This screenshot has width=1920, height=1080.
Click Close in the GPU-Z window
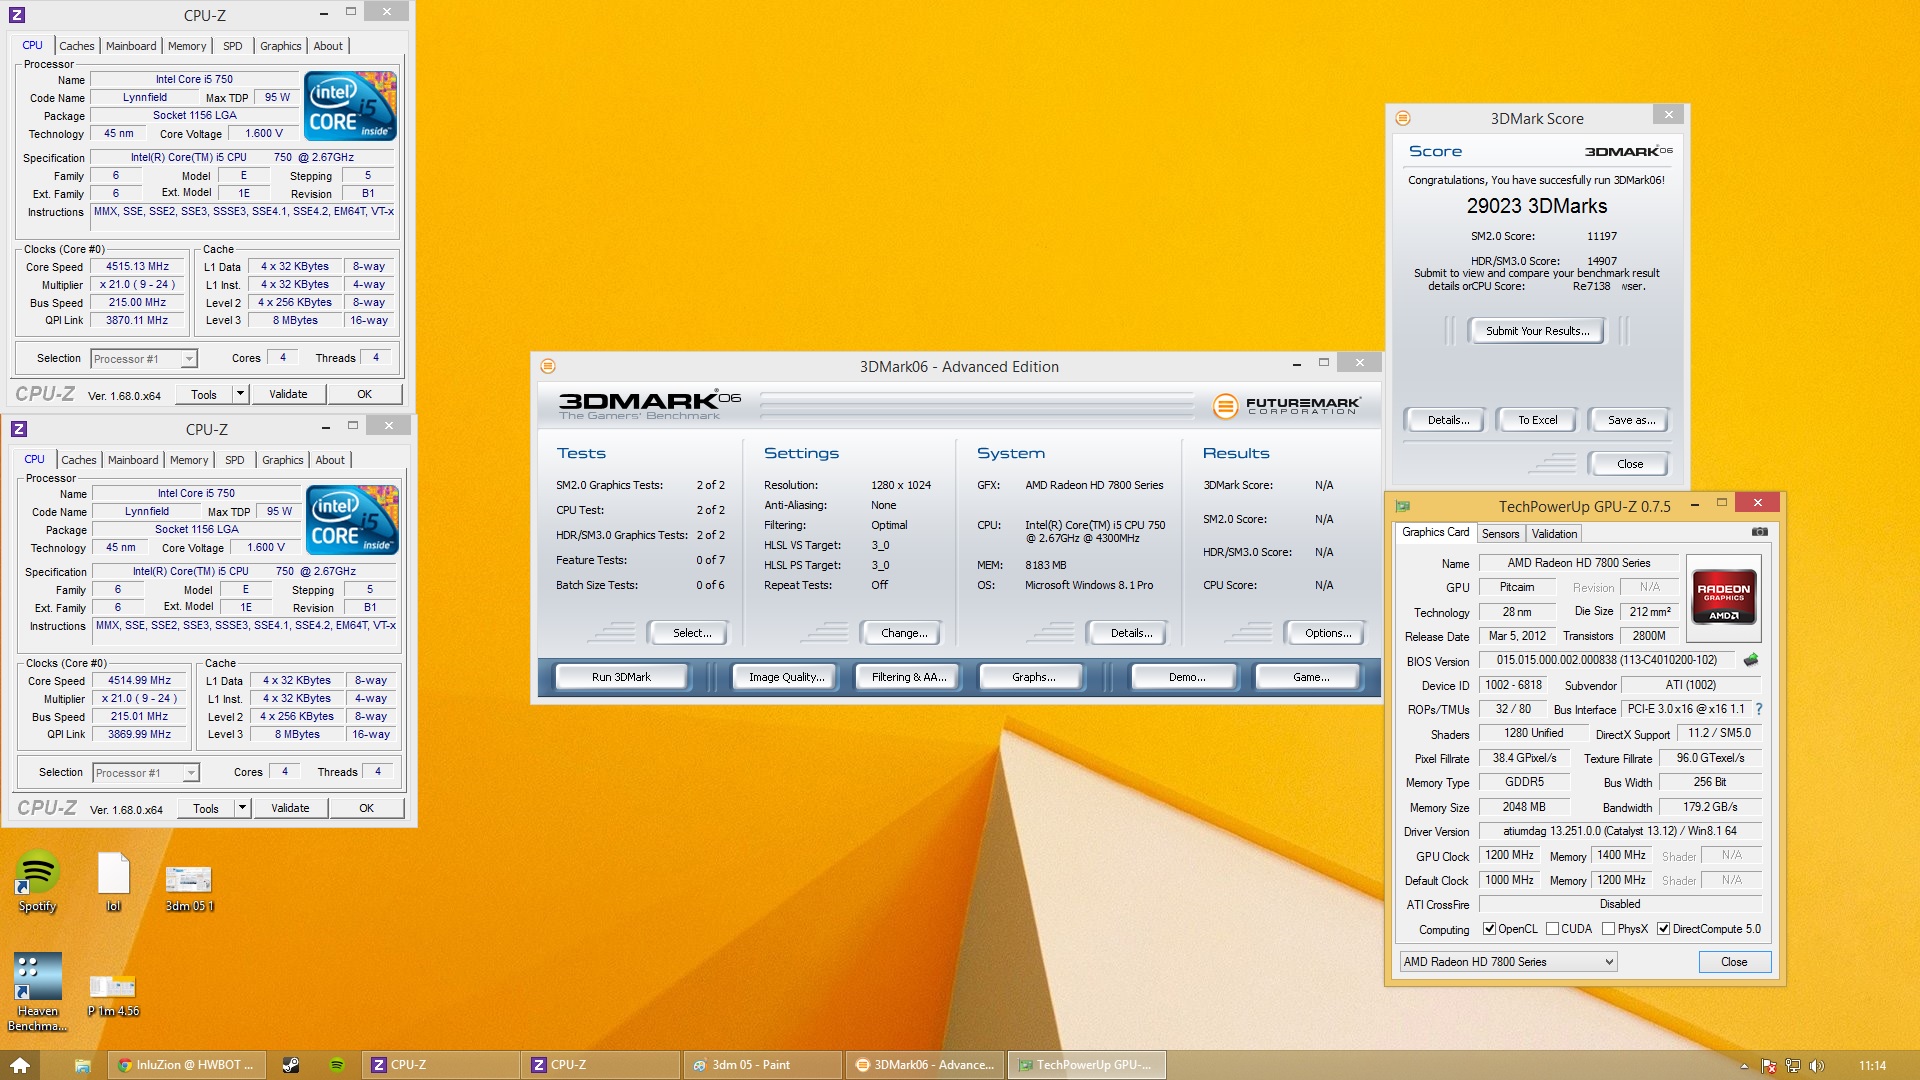coord(1734,962)
